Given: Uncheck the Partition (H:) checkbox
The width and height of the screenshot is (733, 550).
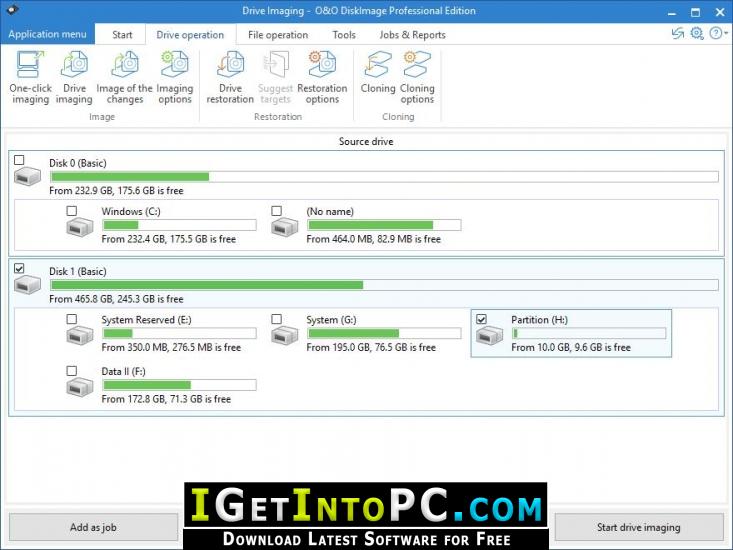Looking at the screenshot, I should pos(481,319).
